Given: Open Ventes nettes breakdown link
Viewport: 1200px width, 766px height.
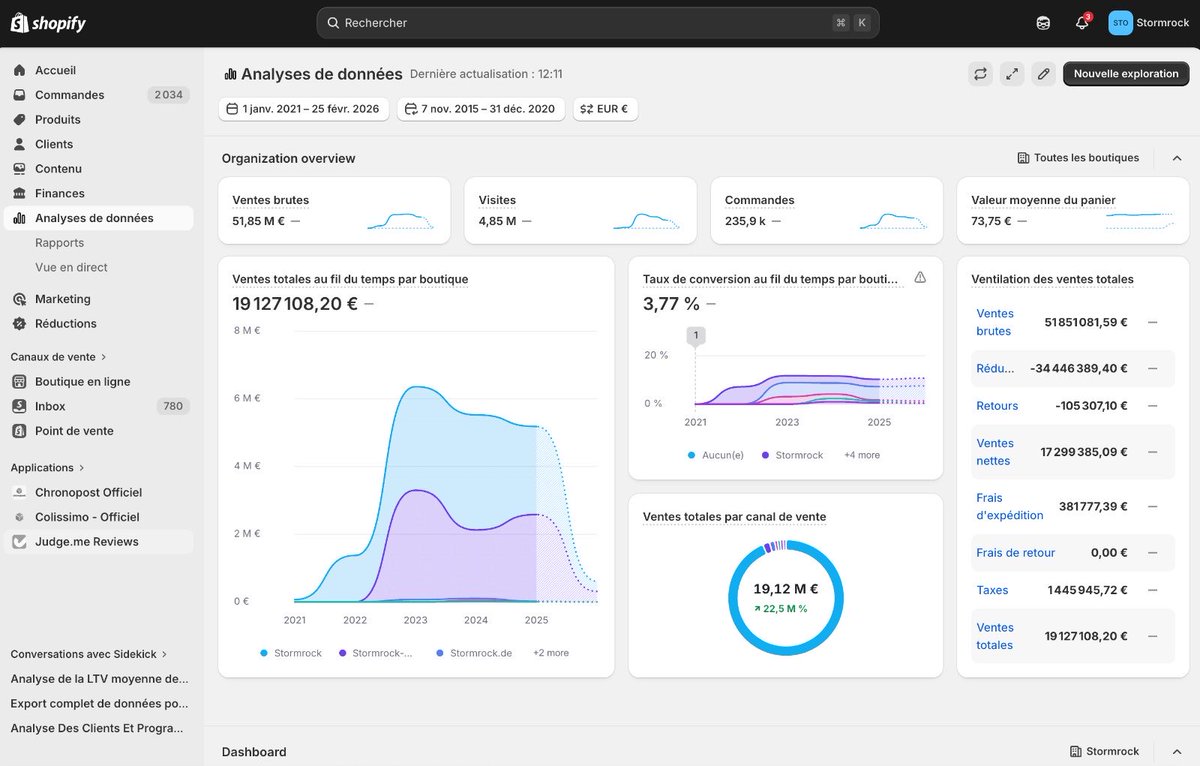Looking at the screenshot, I should point(995,452).
